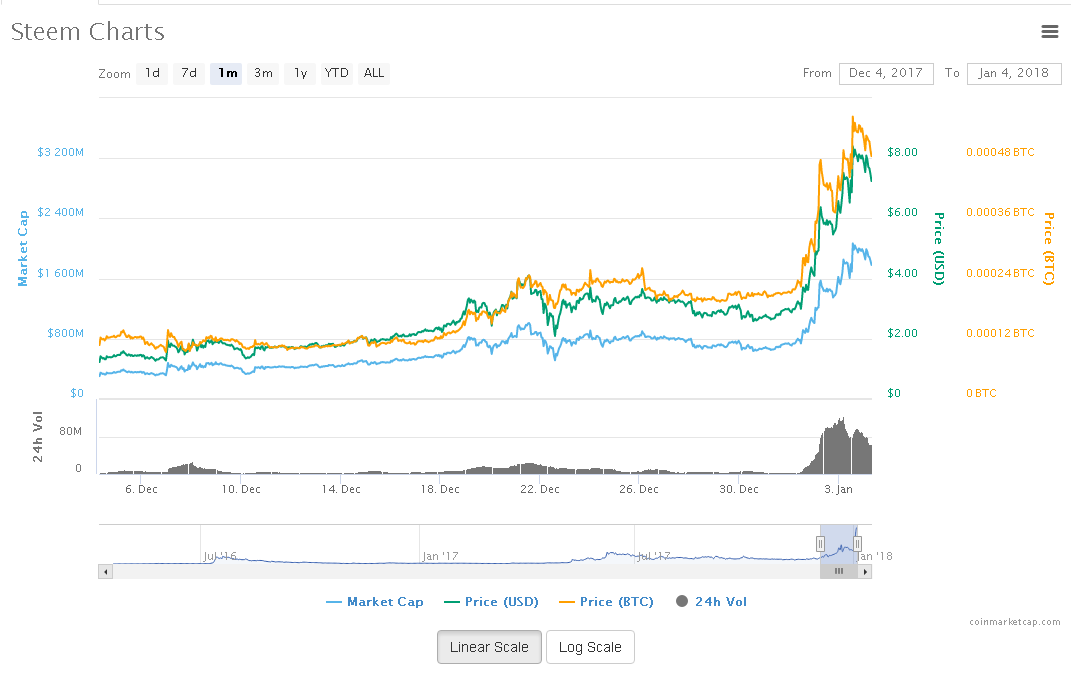This screenshot has height=684, width=1091.
Task: Grab the navigator right range handle
Action: (x=857, y=544)
